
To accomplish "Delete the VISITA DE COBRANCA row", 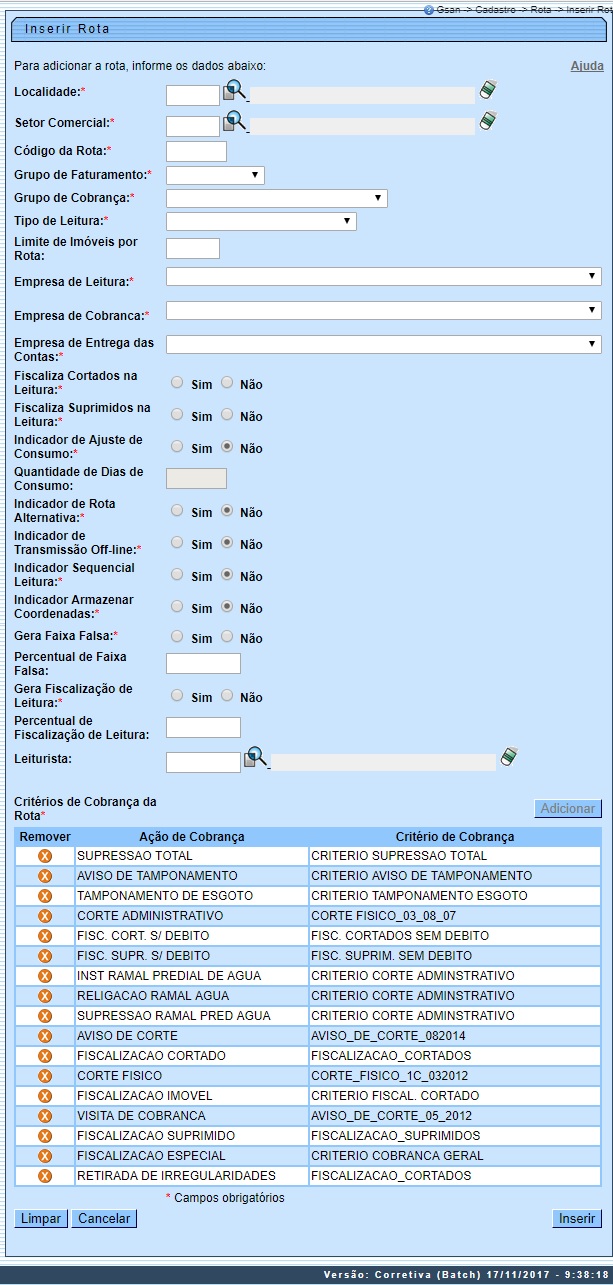I will pos(44,1116).
